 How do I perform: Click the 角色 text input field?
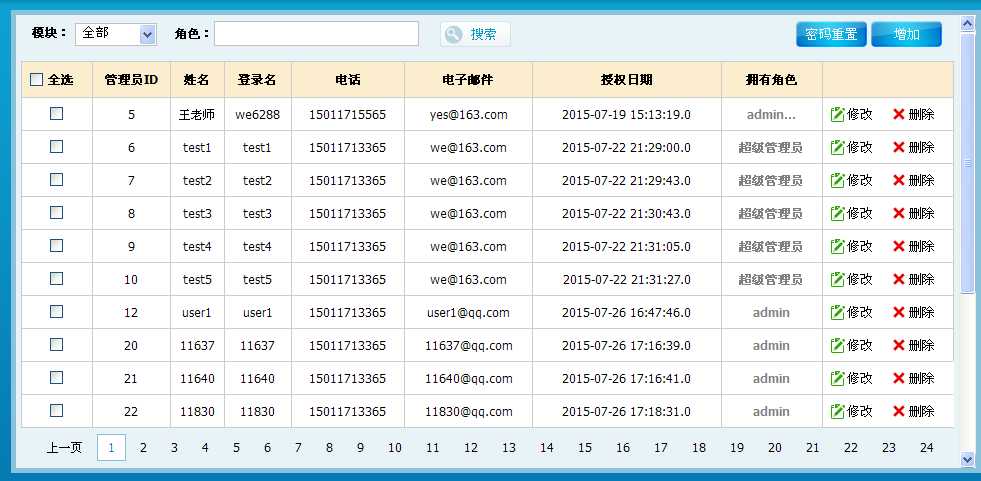click(317, 34)
